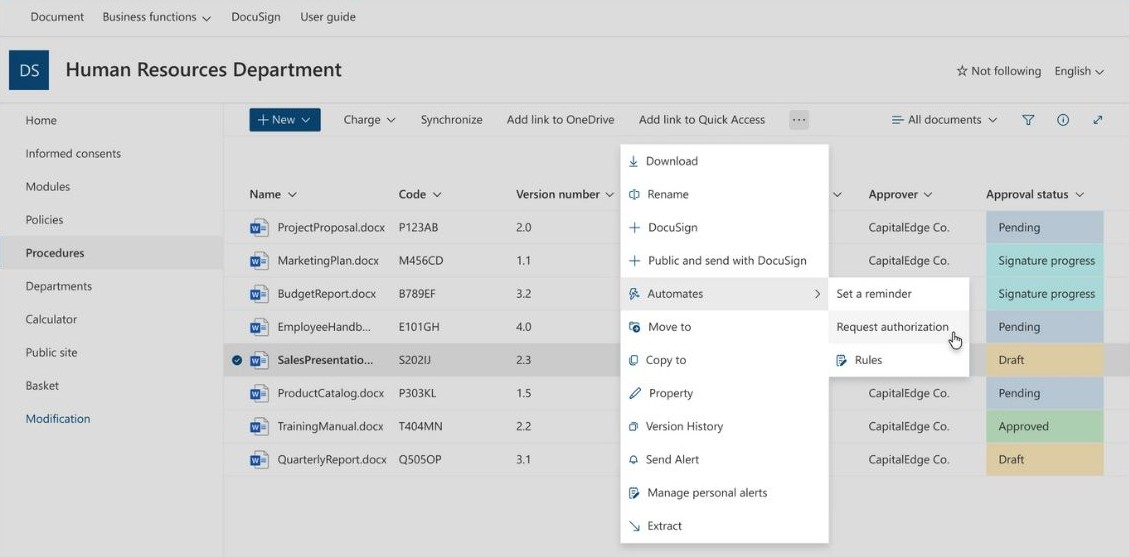Expand the Business functions menu

(157, 17)
